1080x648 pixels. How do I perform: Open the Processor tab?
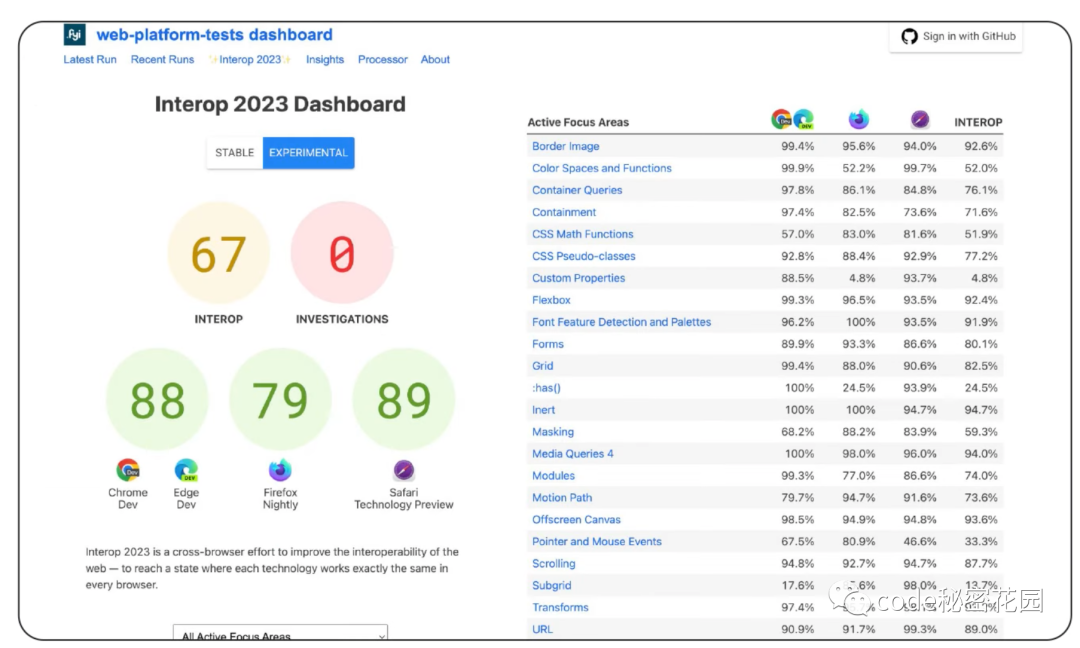tap(383, 59)
